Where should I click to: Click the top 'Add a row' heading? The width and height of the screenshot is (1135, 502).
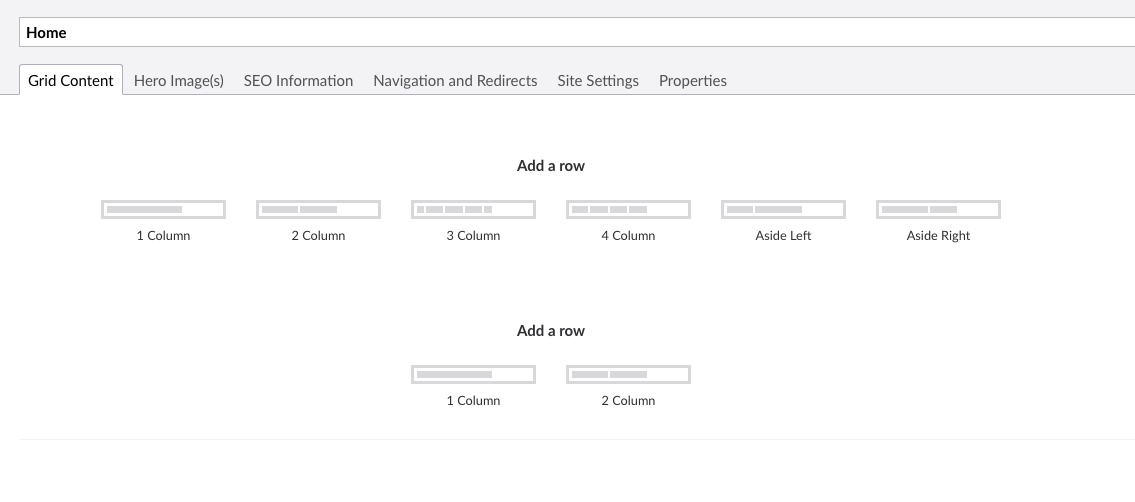coord(551,166)
